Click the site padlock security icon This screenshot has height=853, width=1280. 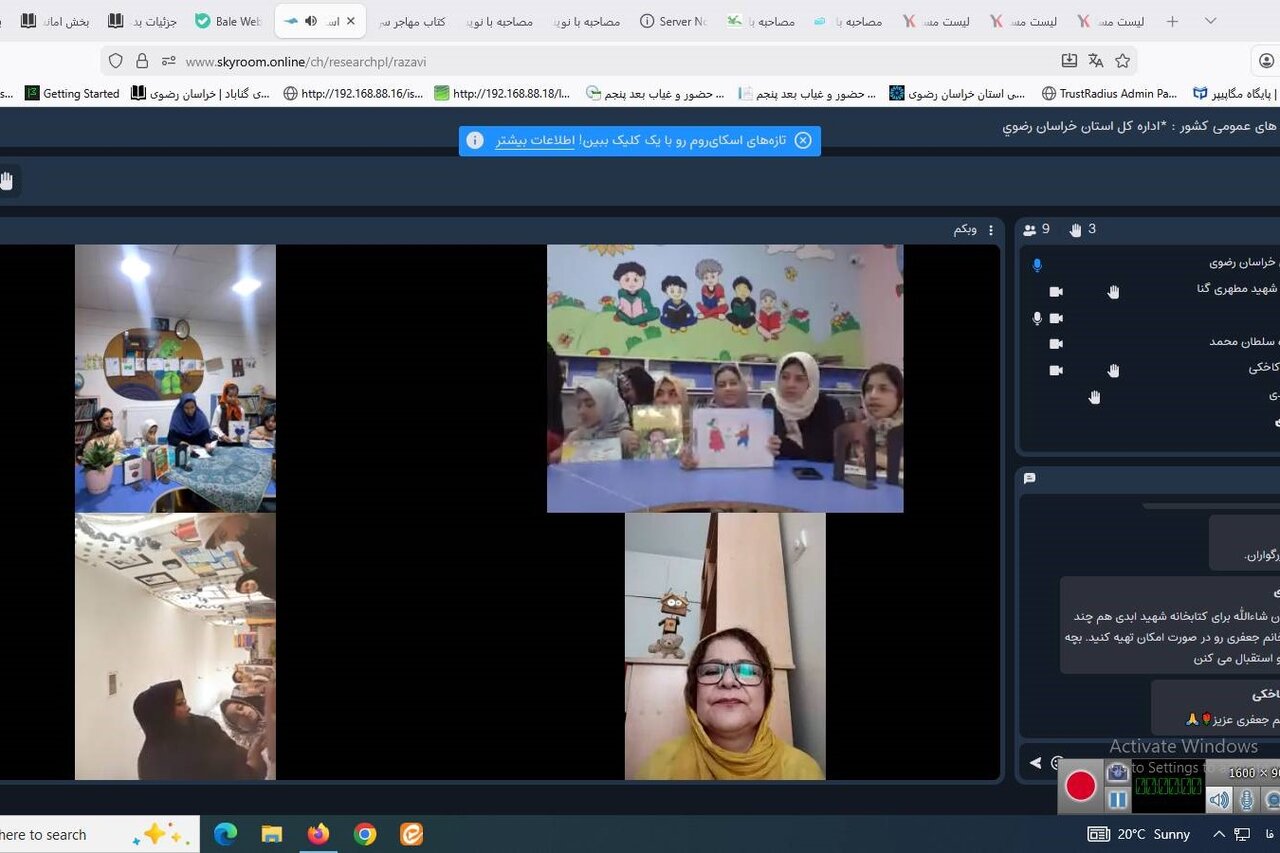tap(142, 61)
